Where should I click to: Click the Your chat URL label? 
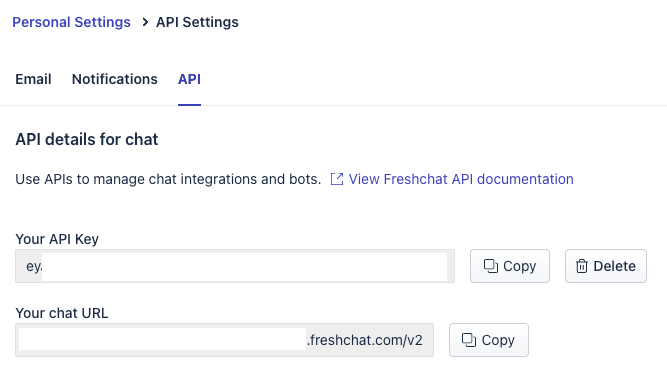(x=62, y=313)
